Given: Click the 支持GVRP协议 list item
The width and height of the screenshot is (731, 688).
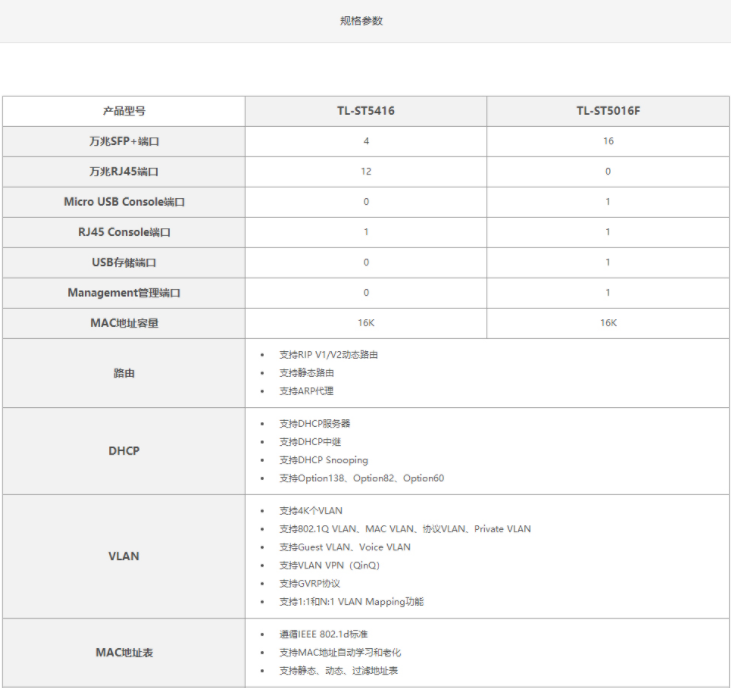Looking at the screenshot, I should pyautogui.click(x=310, y=584).
